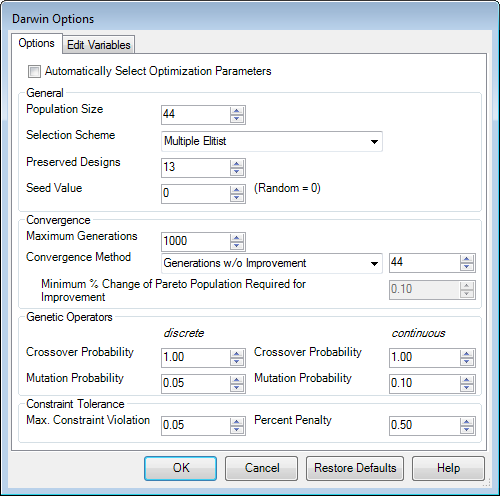This screenshot has width=500, height=496.
Task: Click the Max. Constraint Violation field
Action: tap(196, 426)
